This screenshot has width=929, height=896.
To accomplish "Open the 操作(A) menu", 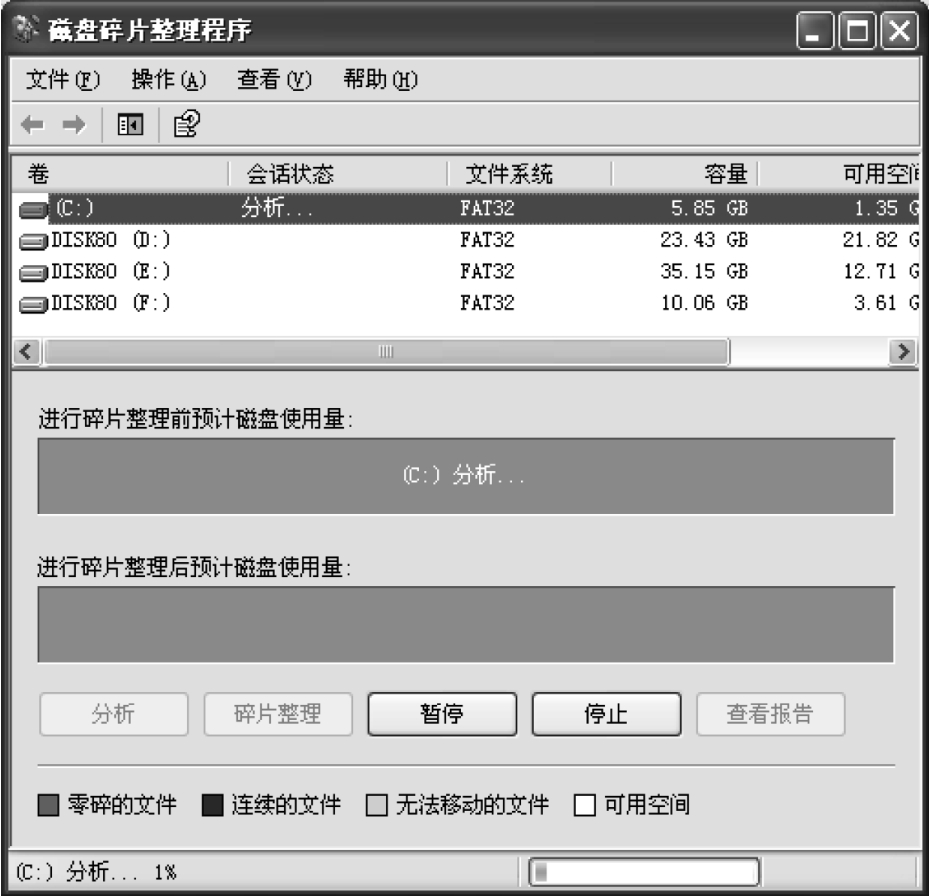I will coord(168,79).
